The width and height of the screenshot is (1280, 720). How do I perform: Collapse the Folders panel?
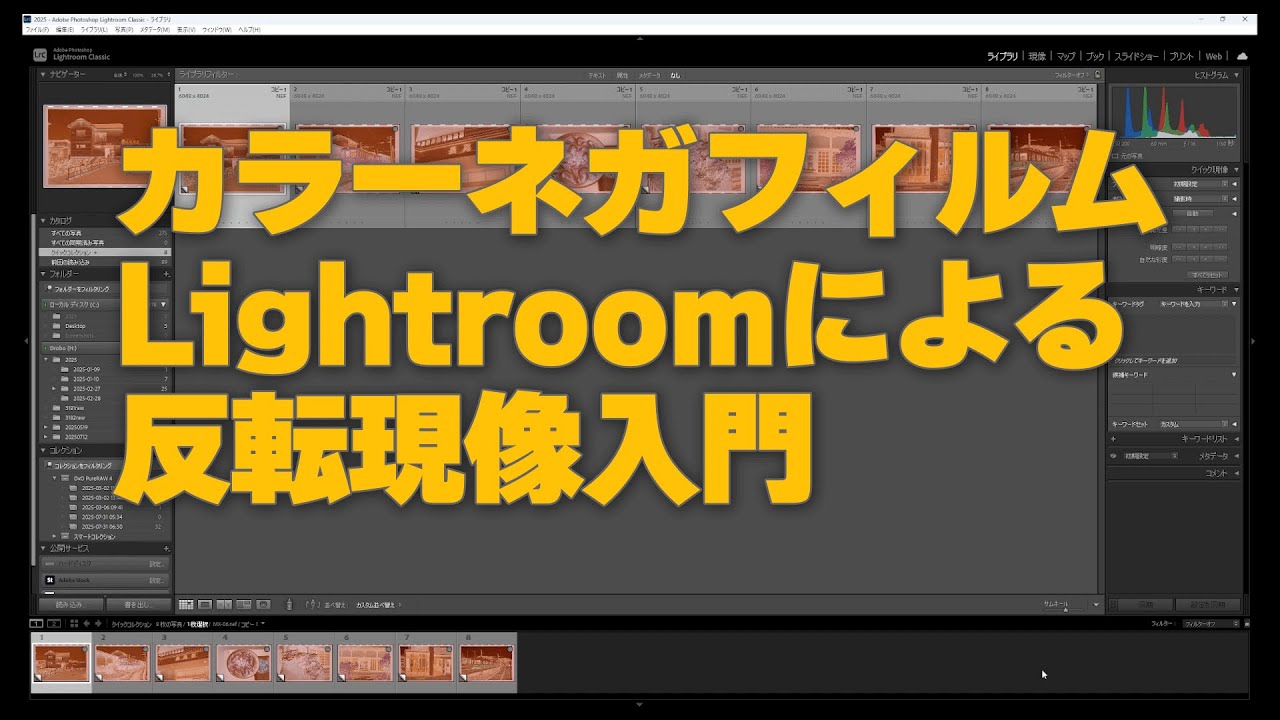pos(44,273)
